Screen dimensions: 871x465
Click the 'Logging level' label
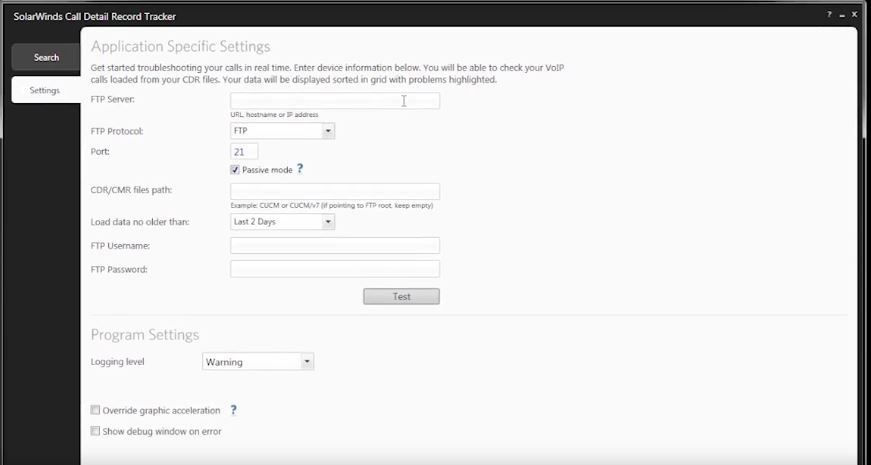[x=118, y=362]
